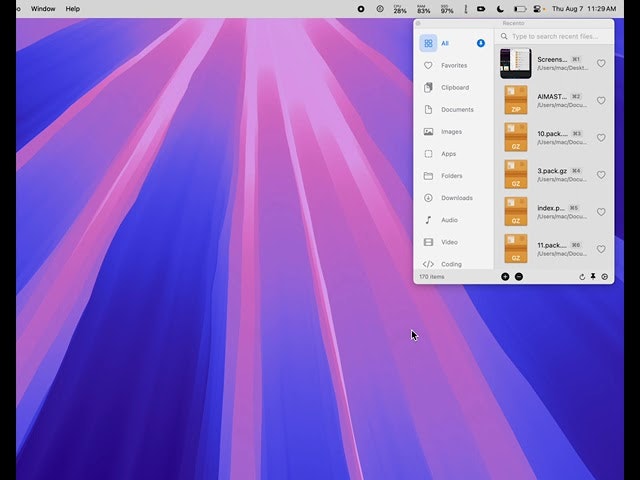Favorite the Screens... file with heart
Viewport: 640px width, 480px height.
click(x=601, y=63)
